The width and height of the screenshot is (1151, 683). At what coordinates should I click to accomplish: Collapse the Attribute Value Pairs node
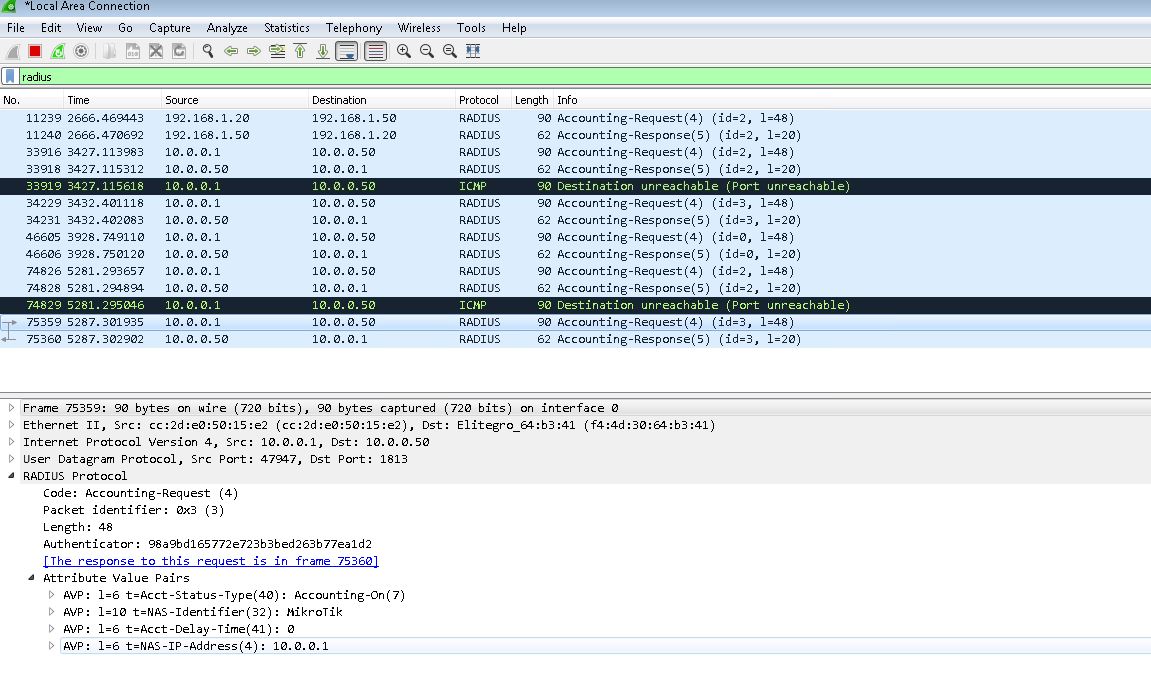tap(31, 577)
